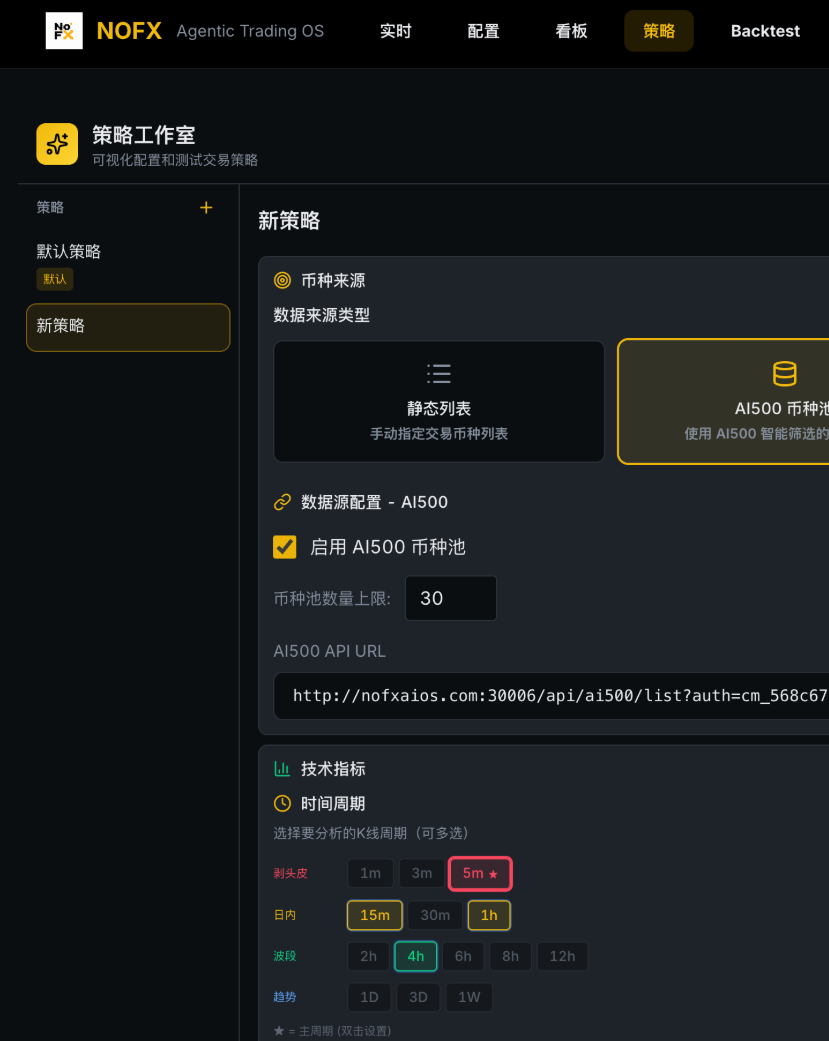This screenshot has width=829, height=1041.
Task: Click the 数据源配置 link icon
Action: click(282, 502)
